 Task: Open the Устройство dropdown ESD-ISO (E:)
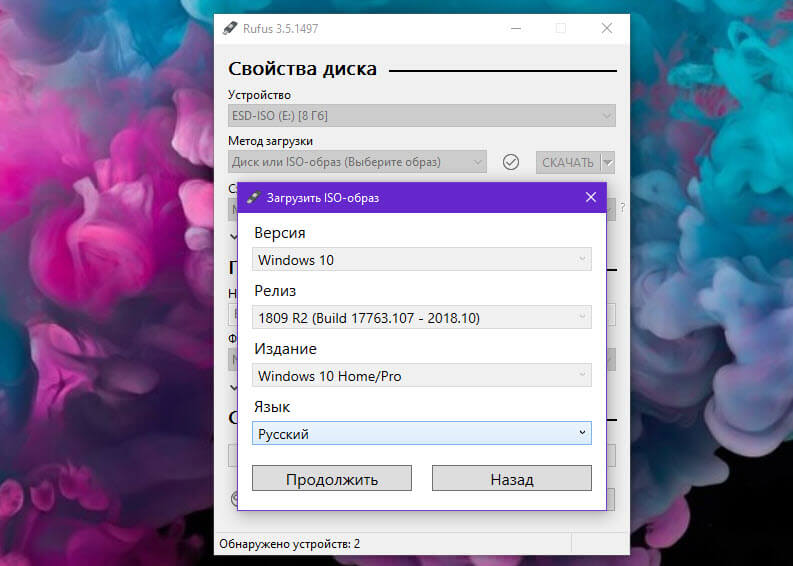tap(421, 116)
